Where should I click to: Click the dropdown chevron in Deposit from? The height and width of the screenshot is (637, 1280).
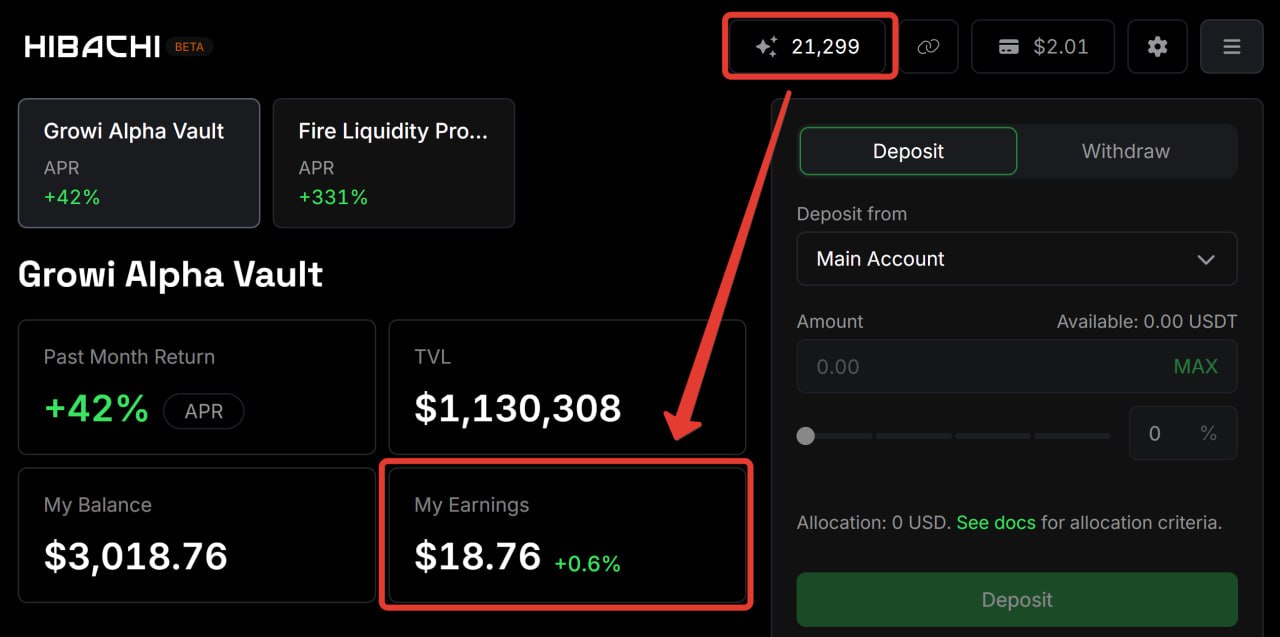click(1206, 259)
